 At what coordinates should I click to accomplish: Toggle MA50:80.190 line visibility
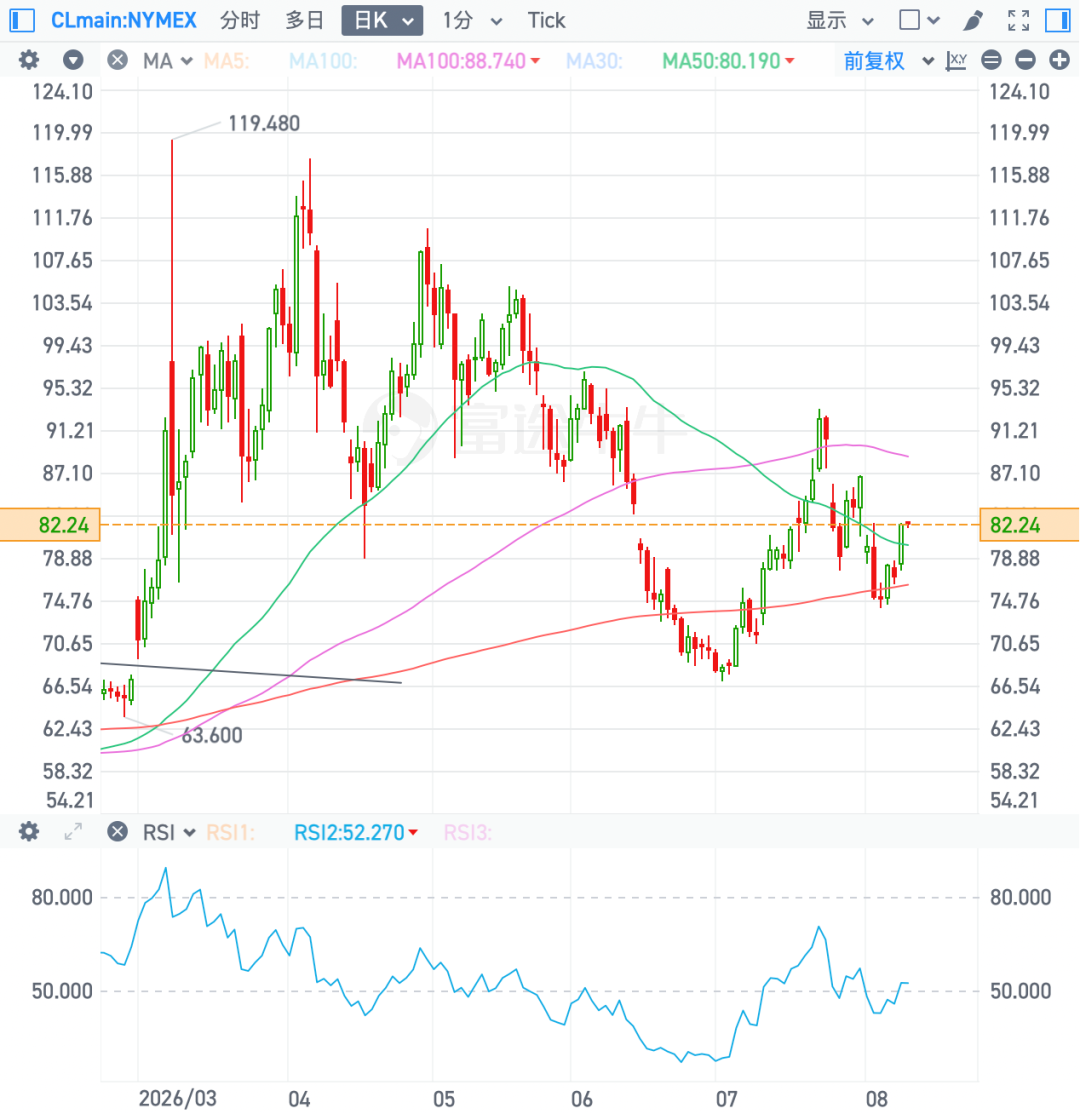point(728,61)
